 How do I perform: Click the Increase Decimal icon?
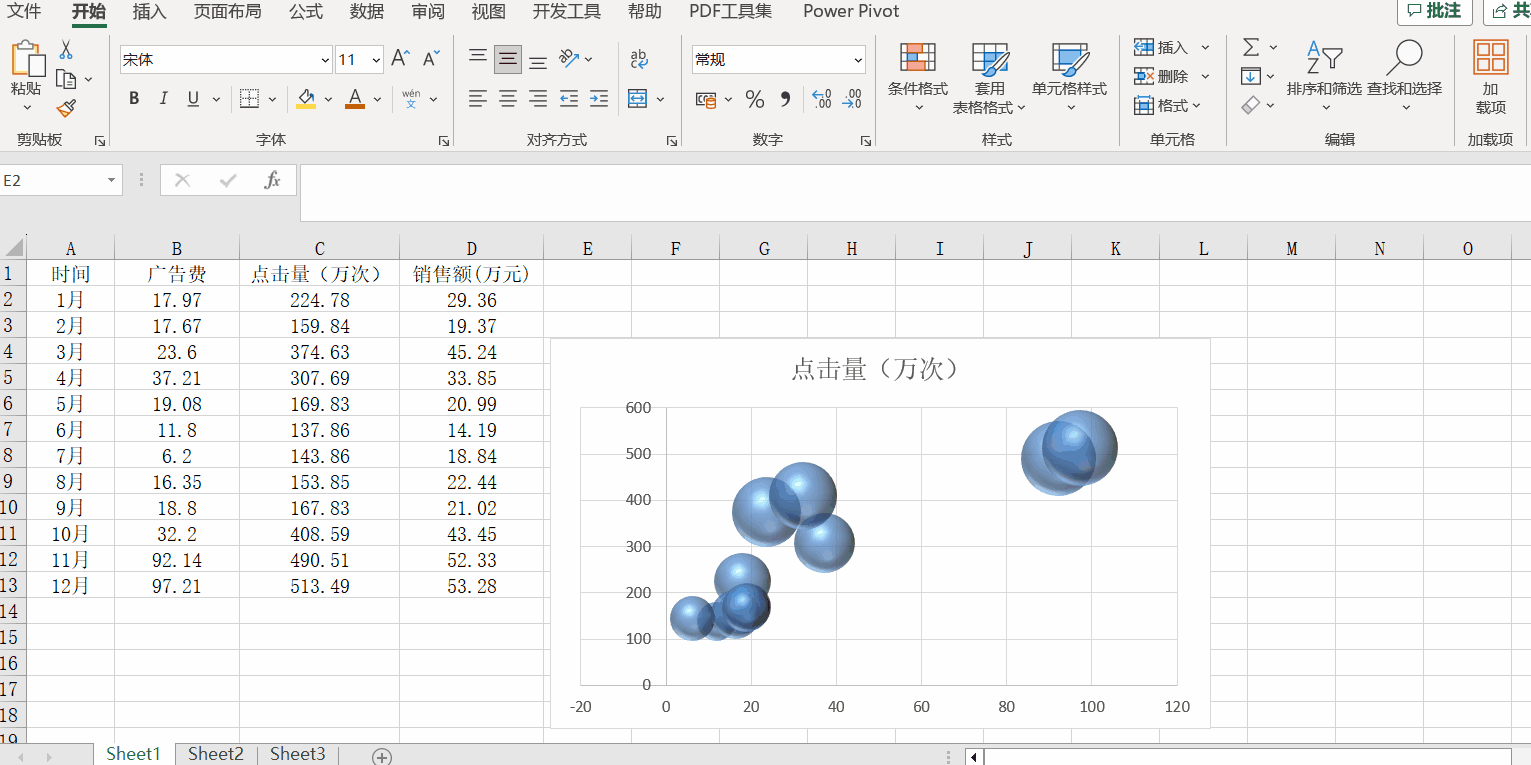821,99
